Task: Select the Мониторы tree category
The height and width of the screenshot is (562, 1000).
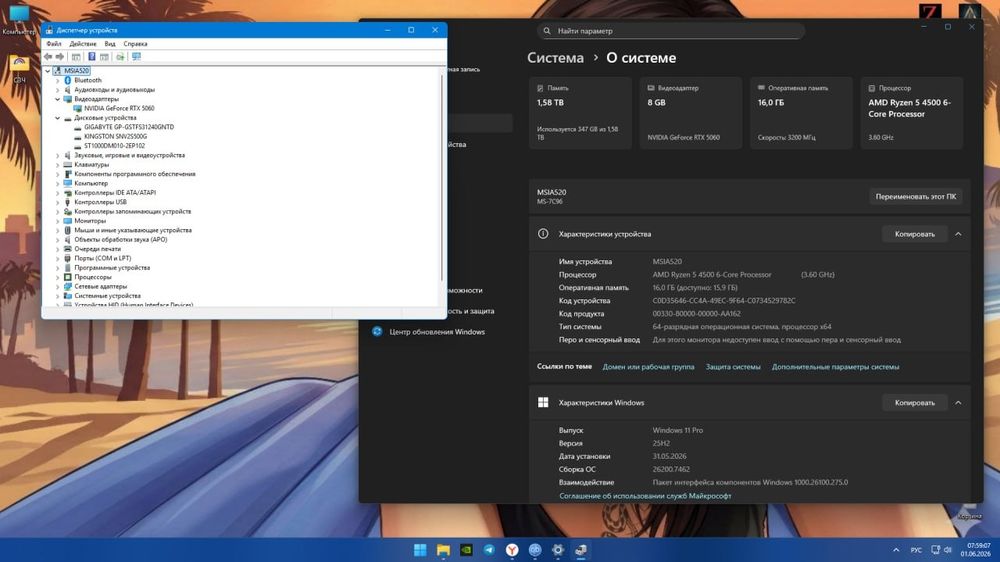Action: (x=90, y=221)
